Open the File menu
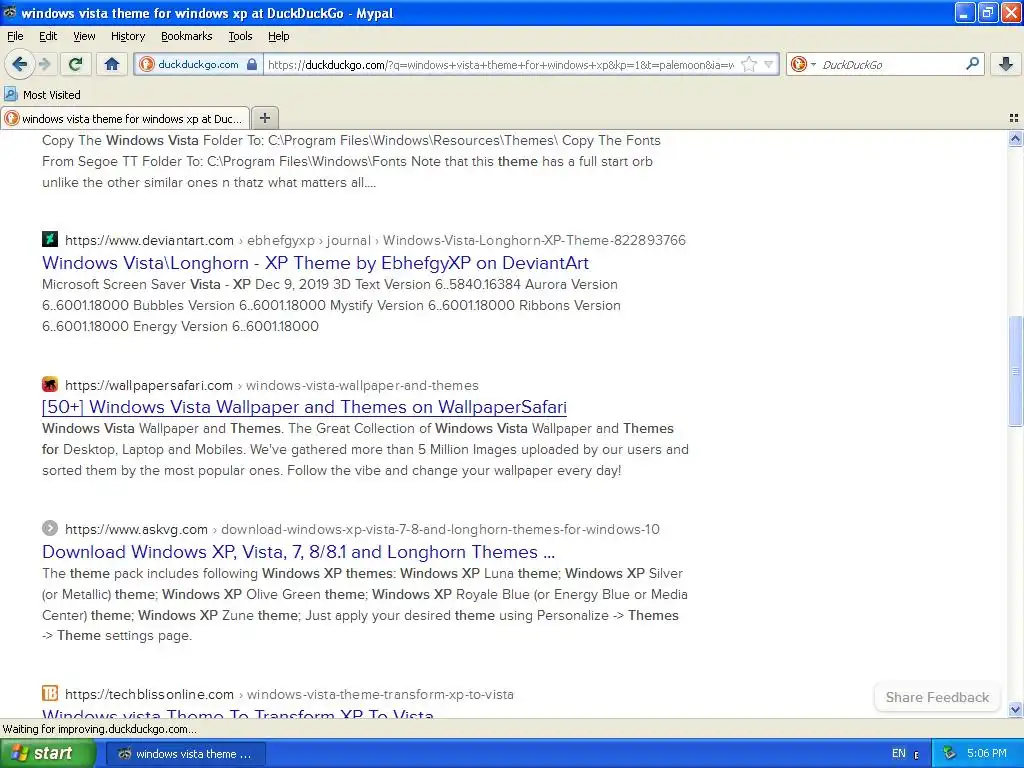This screenshot has width=1024, height=768. 15,36
